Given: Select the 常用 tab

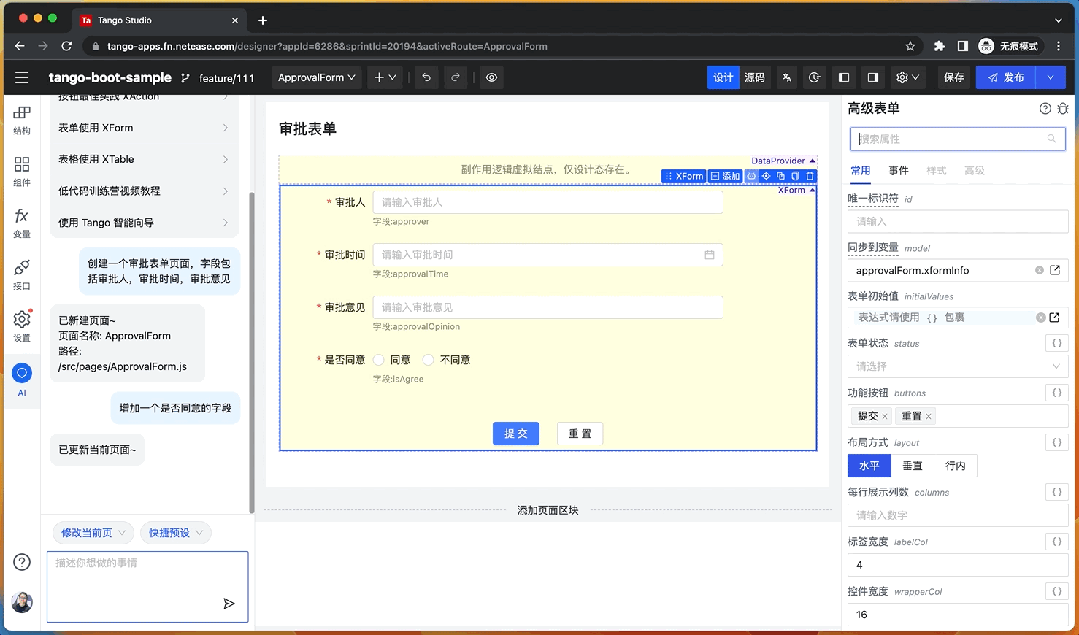Looking at the screenshot, I should coord(860,171).
